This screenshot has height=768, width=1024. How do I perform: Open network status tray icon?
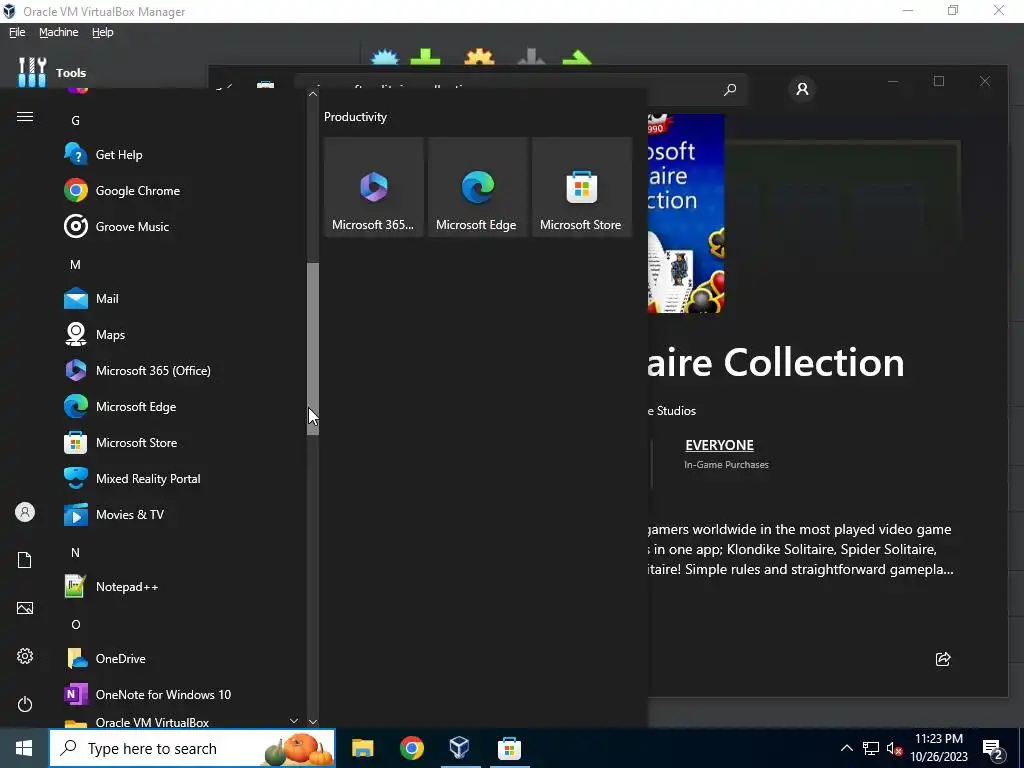click(x=871, y=748)
